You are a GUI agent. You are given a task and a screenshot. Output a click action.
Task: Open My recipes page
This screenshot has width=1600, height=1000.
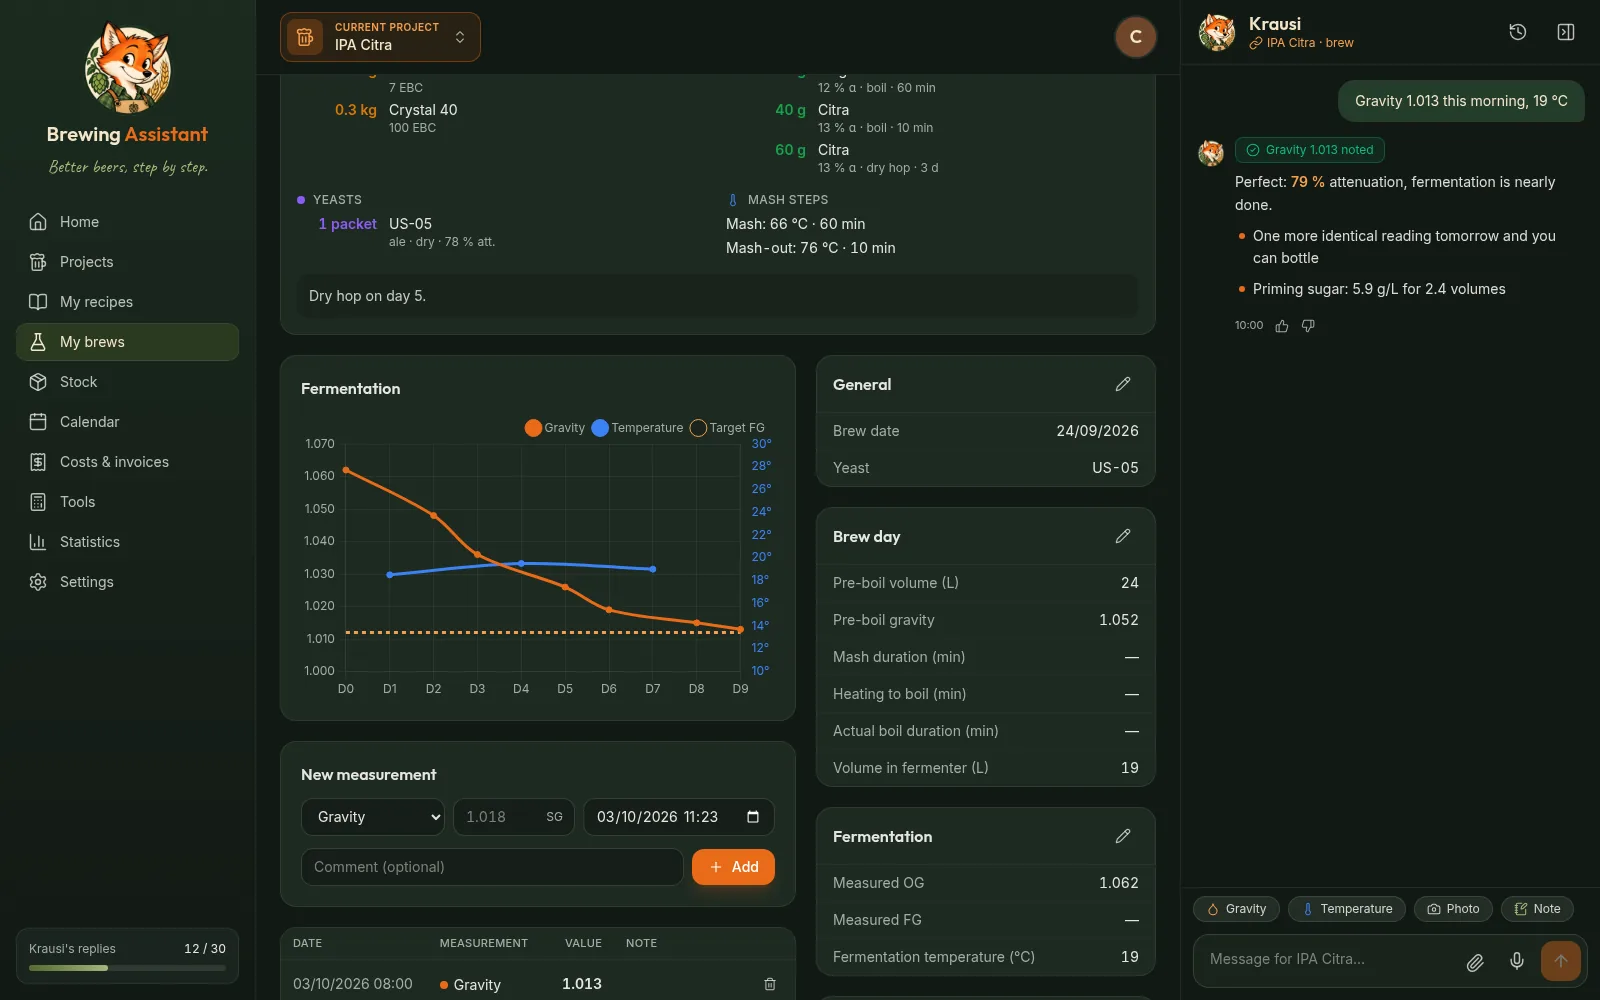point(128,302)
